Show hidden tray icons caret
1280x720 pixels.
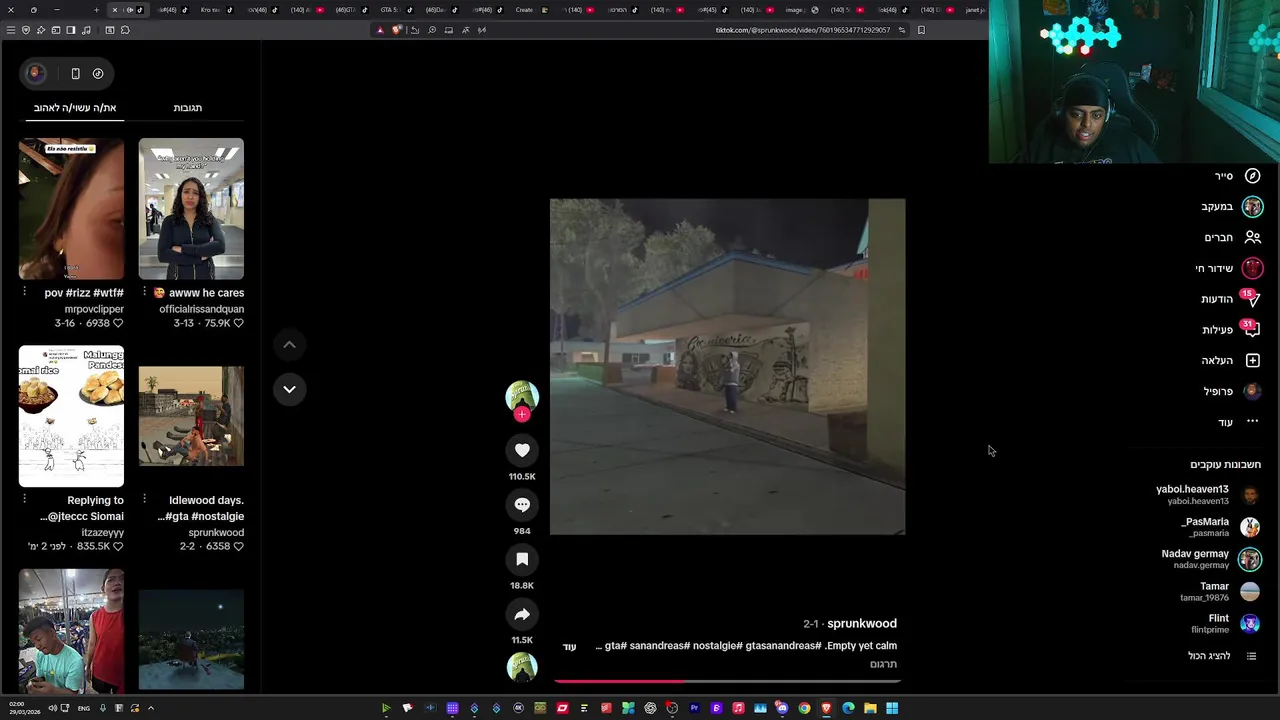151,708
